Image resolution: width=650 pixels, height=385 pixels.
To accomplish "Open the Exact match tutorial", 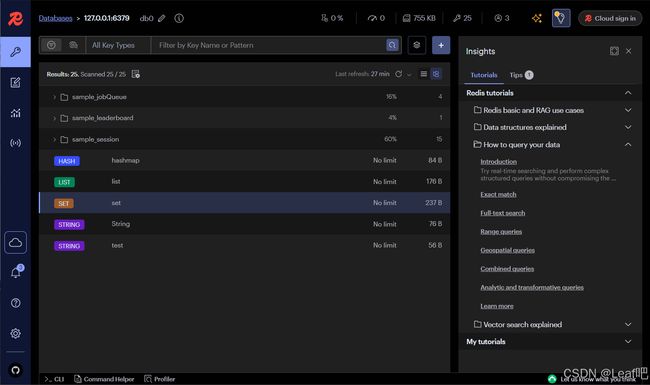I will [x=498, y=194].
